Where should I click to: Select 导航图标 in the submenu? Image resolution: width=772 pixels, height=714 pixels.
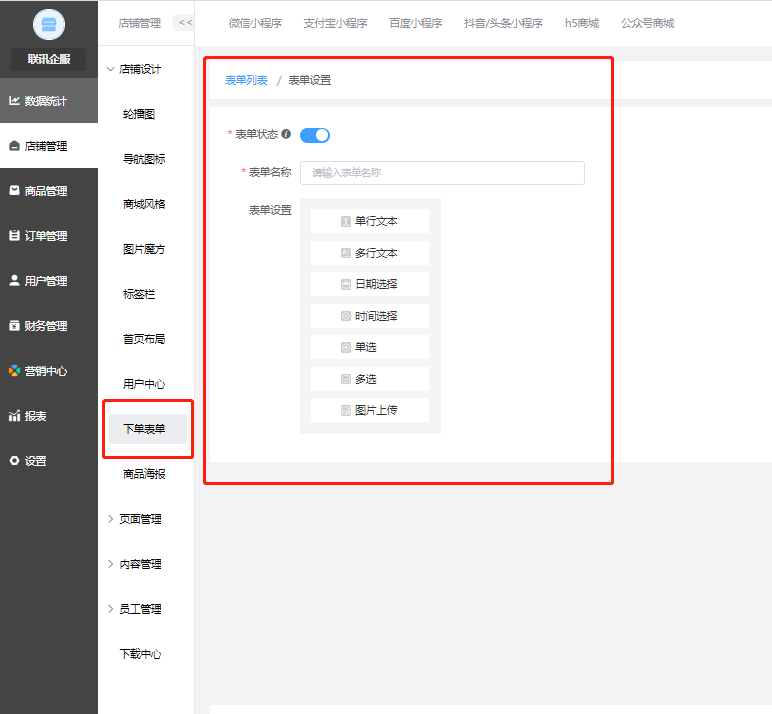click(x=144, y=159)
